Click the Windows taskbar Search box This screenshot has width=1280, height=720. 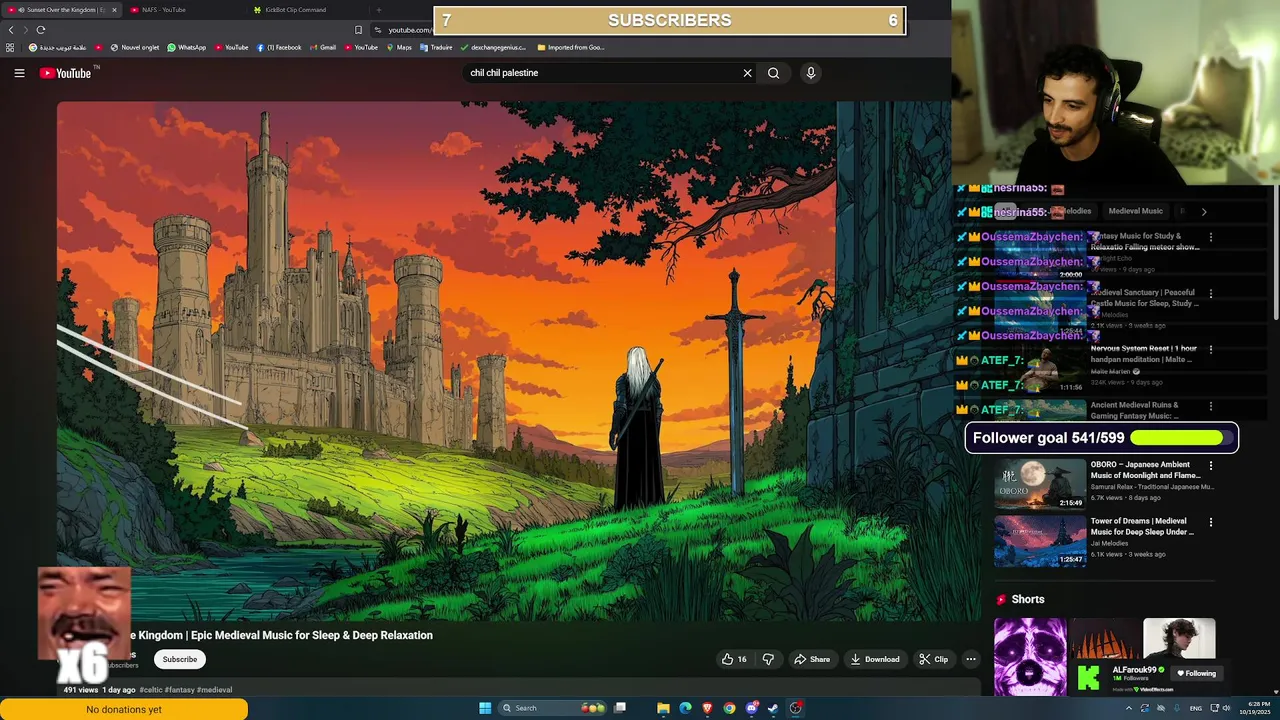point(553,708)
